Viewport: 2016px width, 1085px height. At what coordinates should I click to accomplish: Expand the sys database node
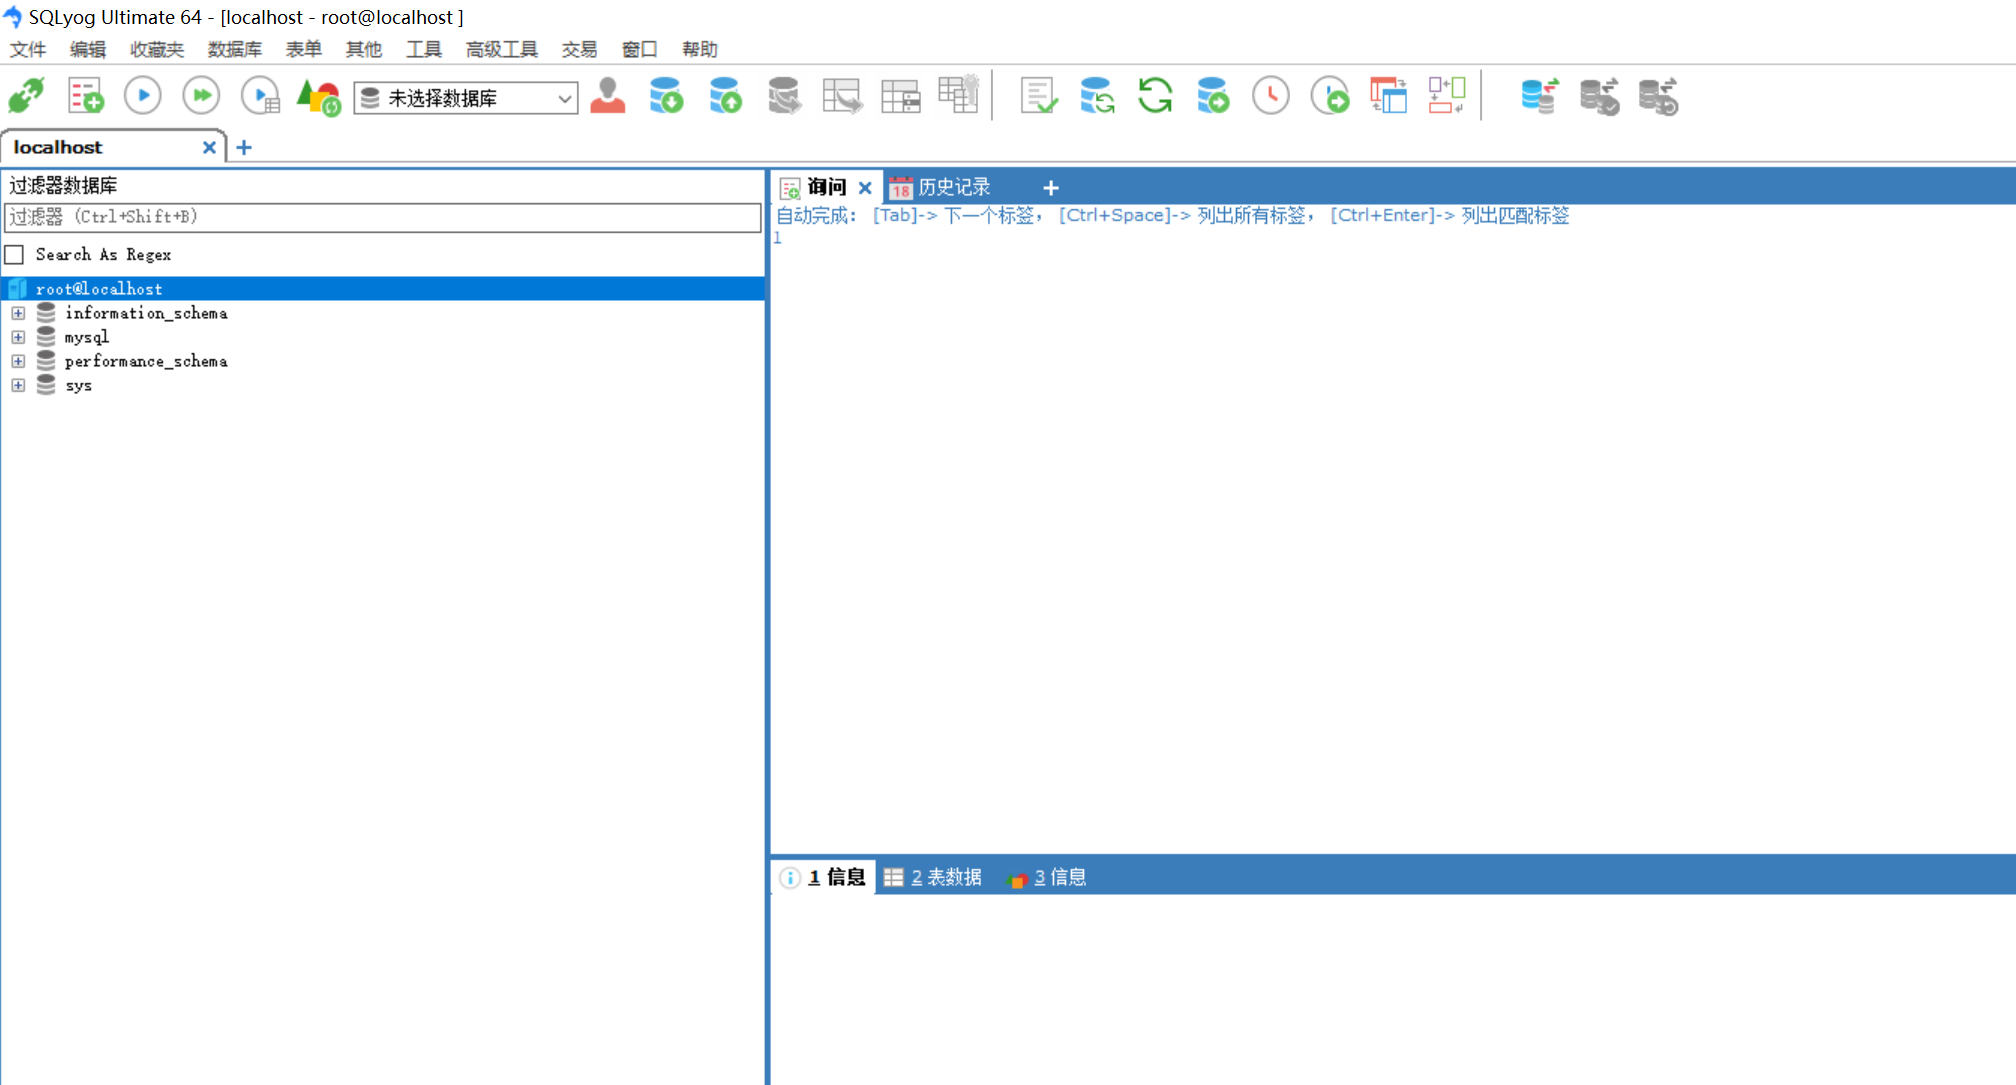click(x=18, y=385)
